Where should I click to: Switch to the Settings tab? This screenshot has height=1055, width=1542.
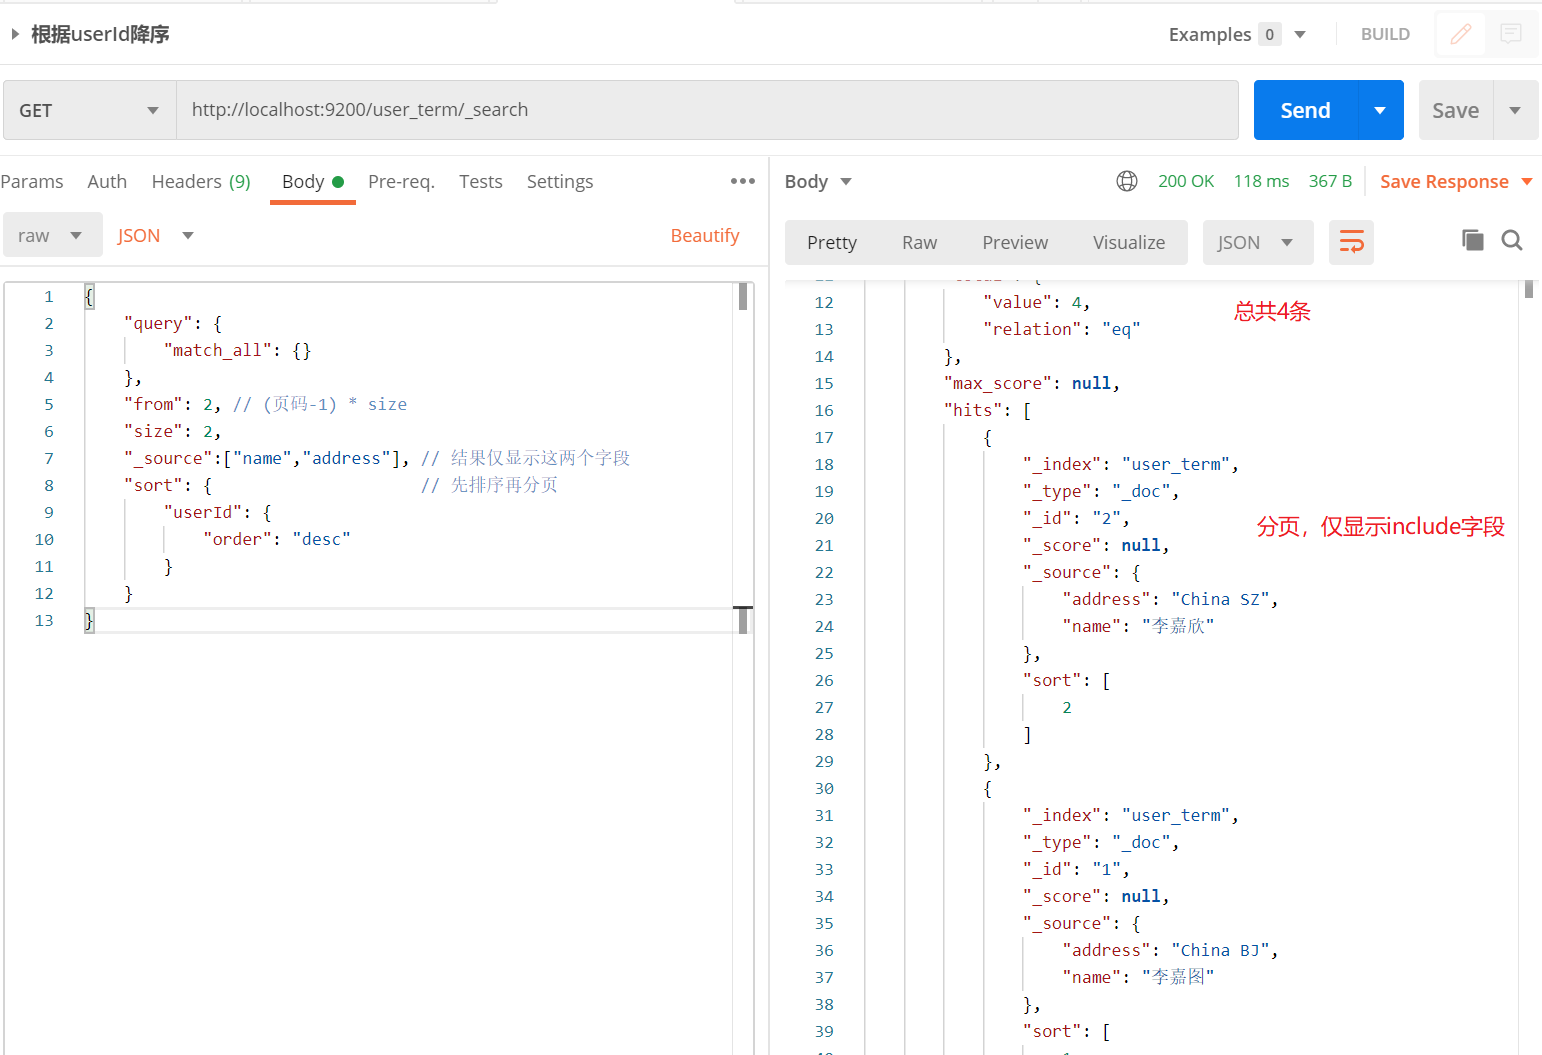560,181
